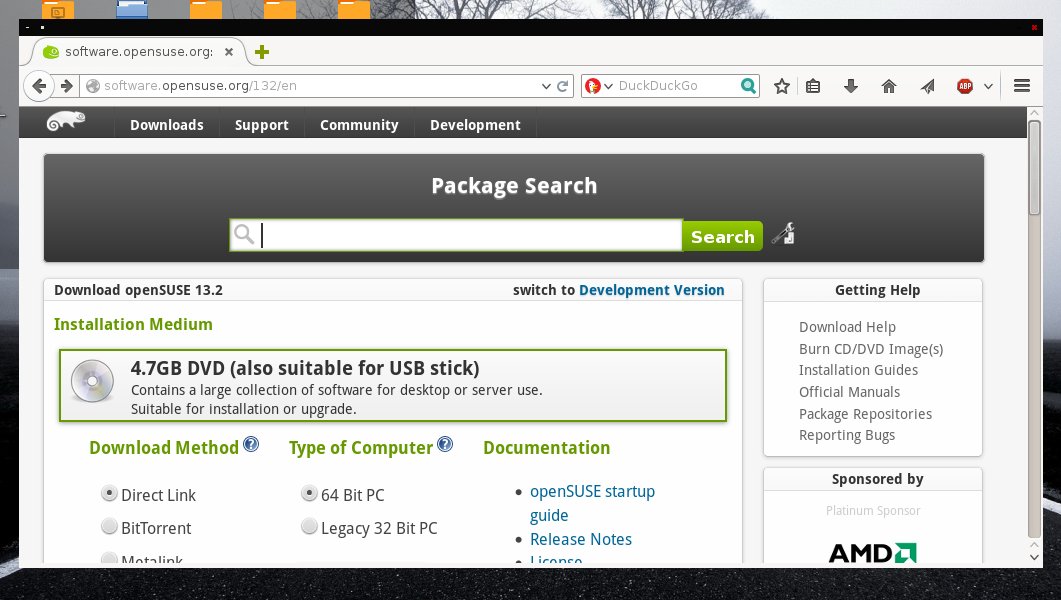Click the page vertical scrollbar thumb
The image size is (1061, 600).
point(1034,167)
